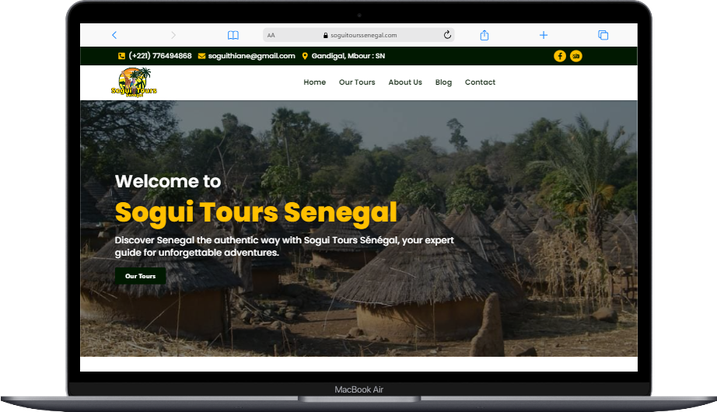The height and width of the screenshot is (412, 717).
Task: Click the soguithiane@gmail.com email link
Action: coord(251,56)
